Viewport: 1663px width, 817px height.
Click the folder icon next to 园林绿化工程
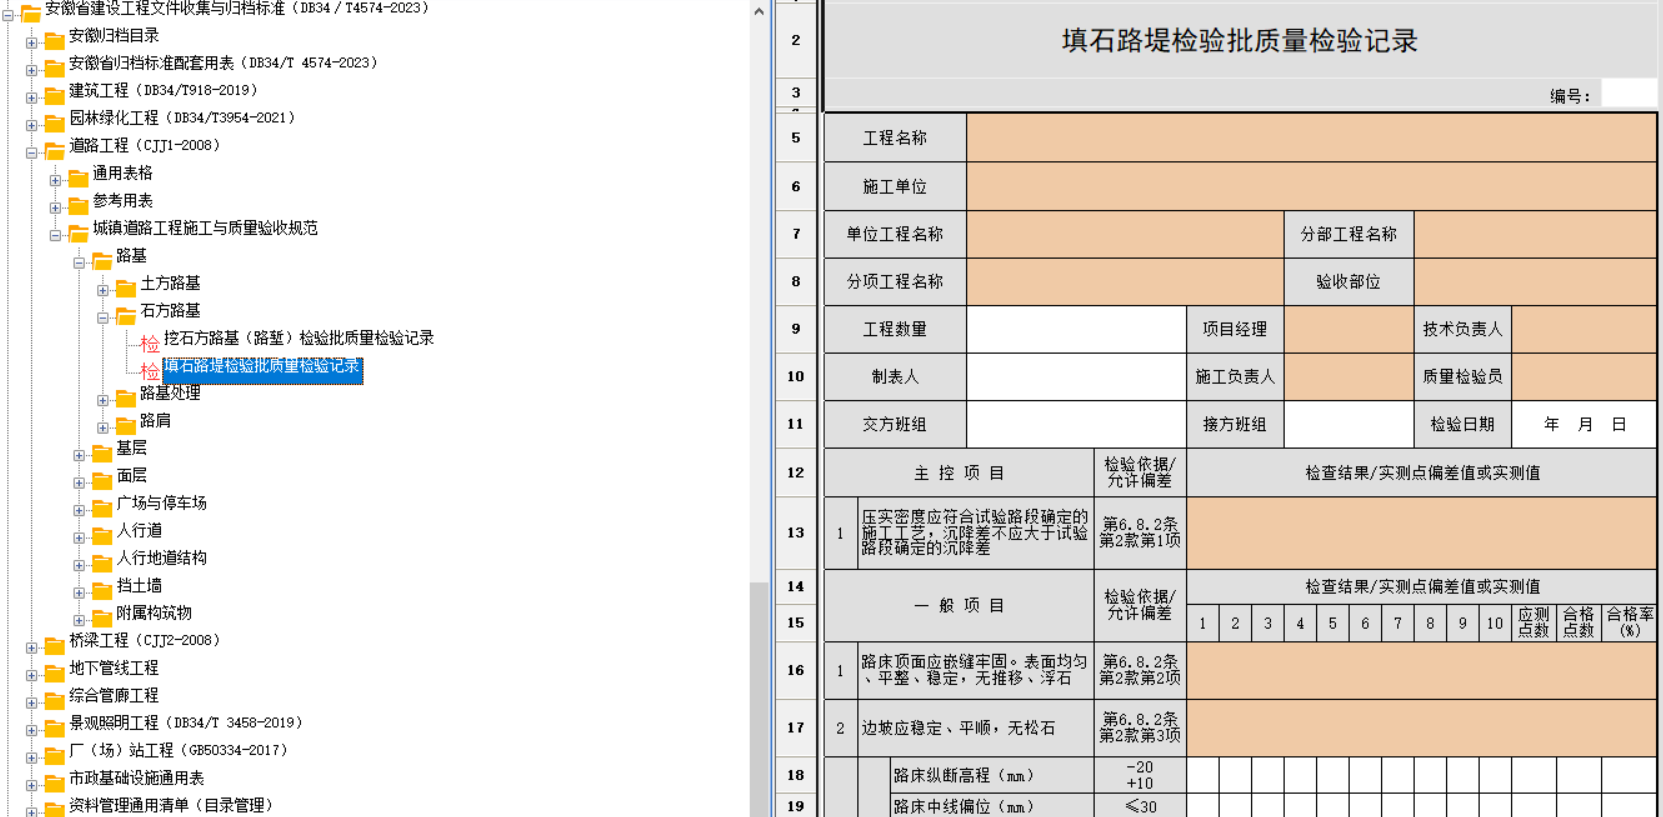[54, 120]
